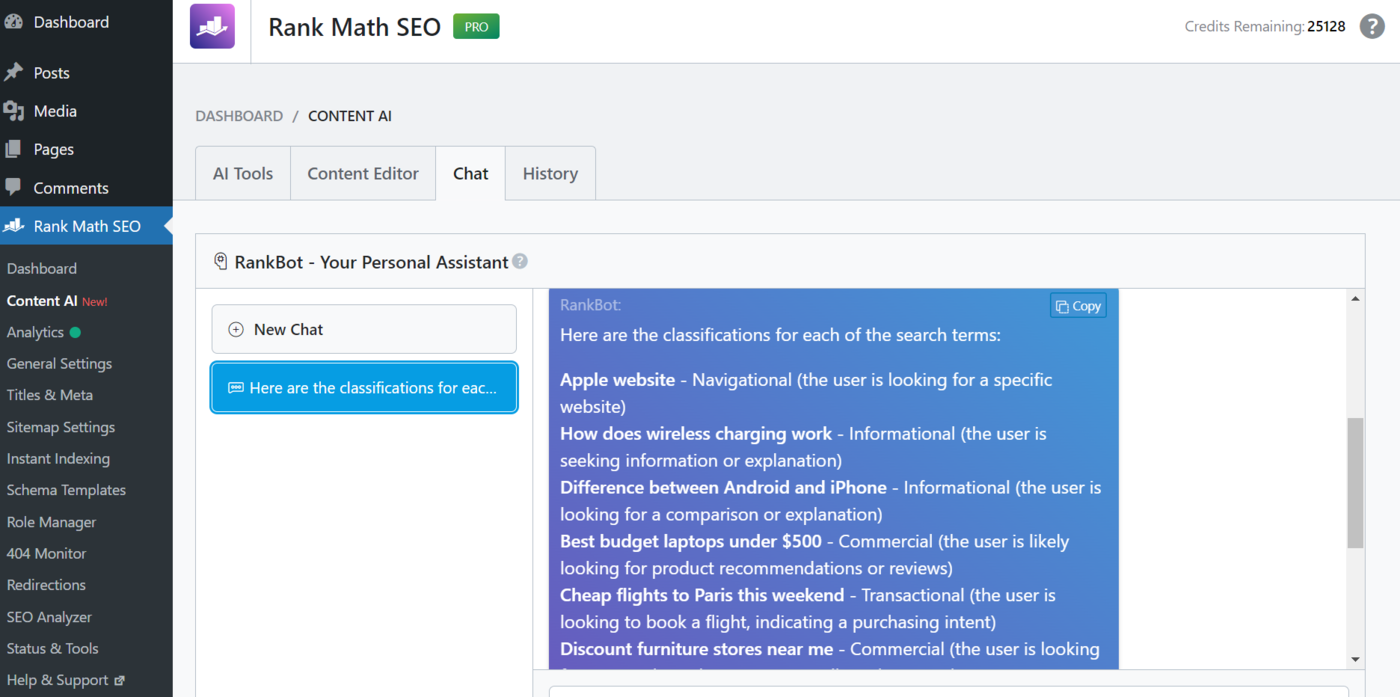Image resolution: width=1400 pixels, height=697 pixels.
Task: Click the Comments speech bubble icon
Action: click(13, 187)
